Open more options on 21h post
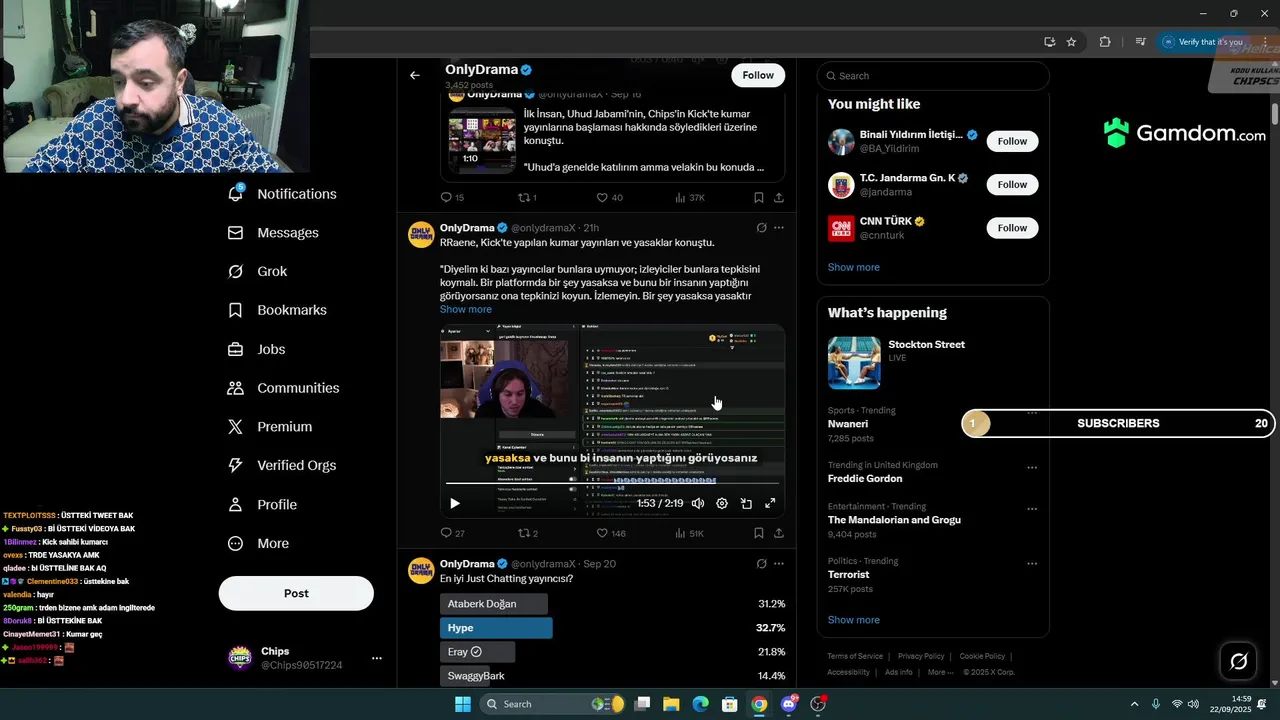Screen dimensions: 1280x720 click(779, 228)
